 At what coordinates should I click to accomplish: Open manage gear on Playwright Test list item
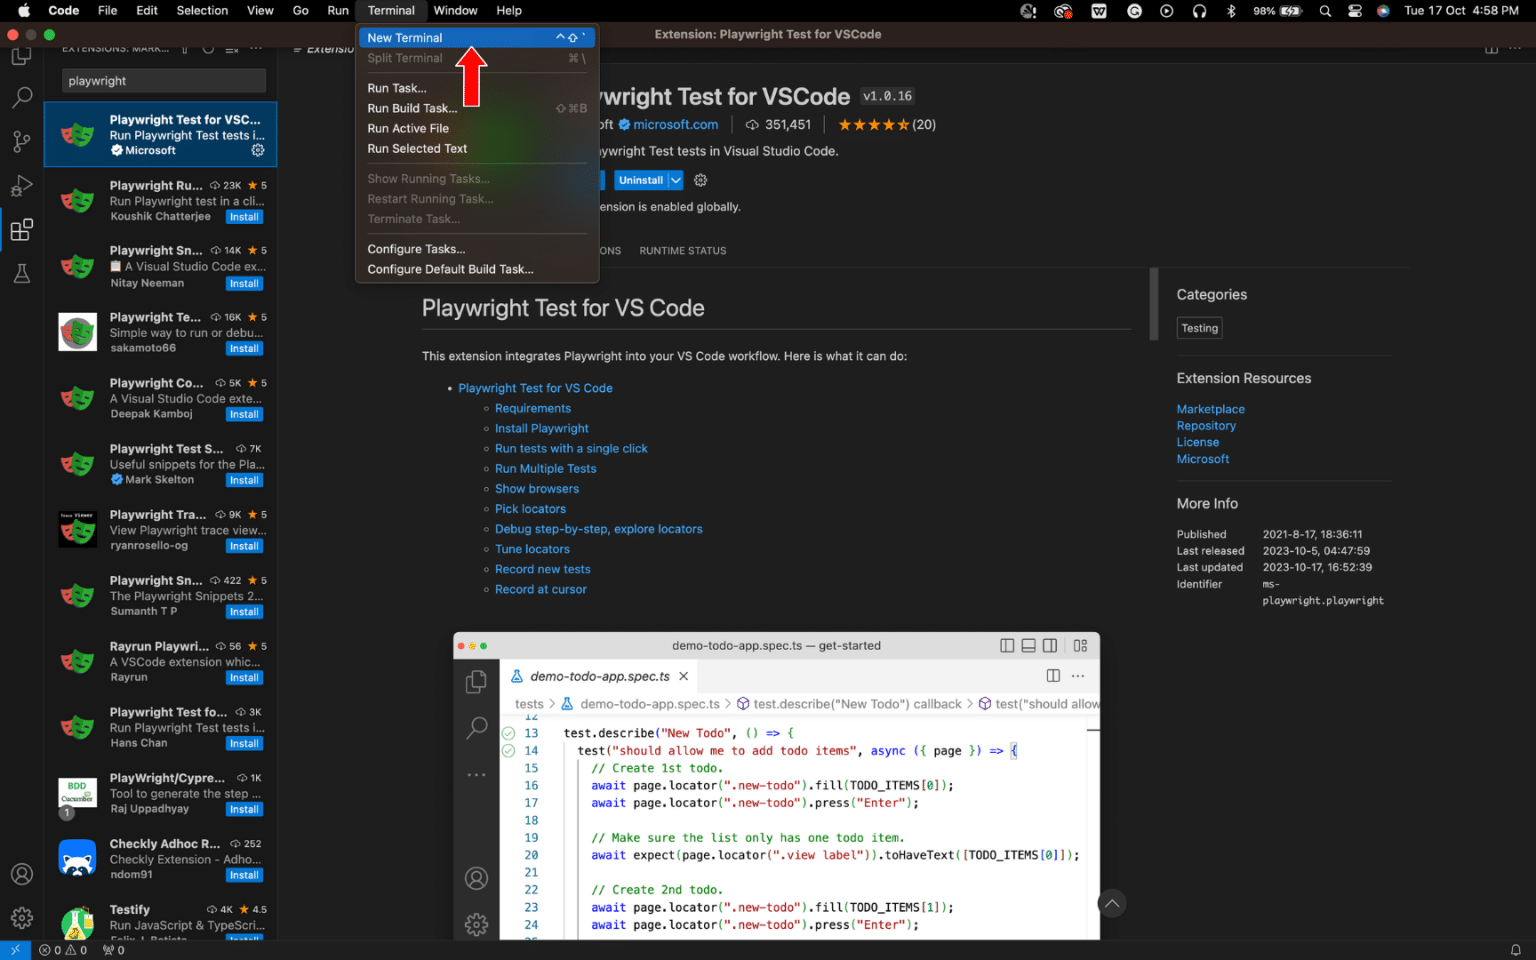258,150
